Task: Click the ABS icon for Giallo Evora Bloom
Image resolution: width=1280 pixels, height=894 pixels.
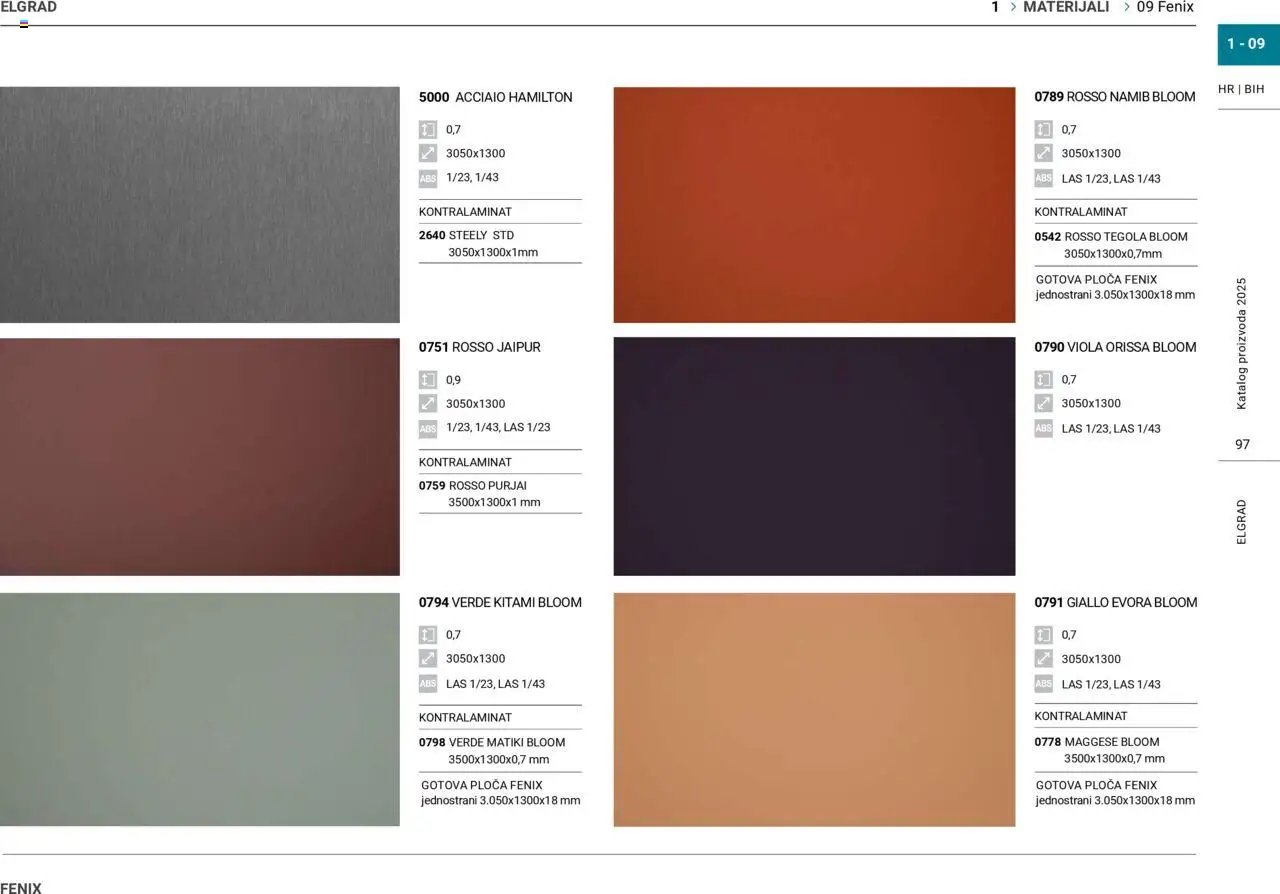Action: [1044, 684]
